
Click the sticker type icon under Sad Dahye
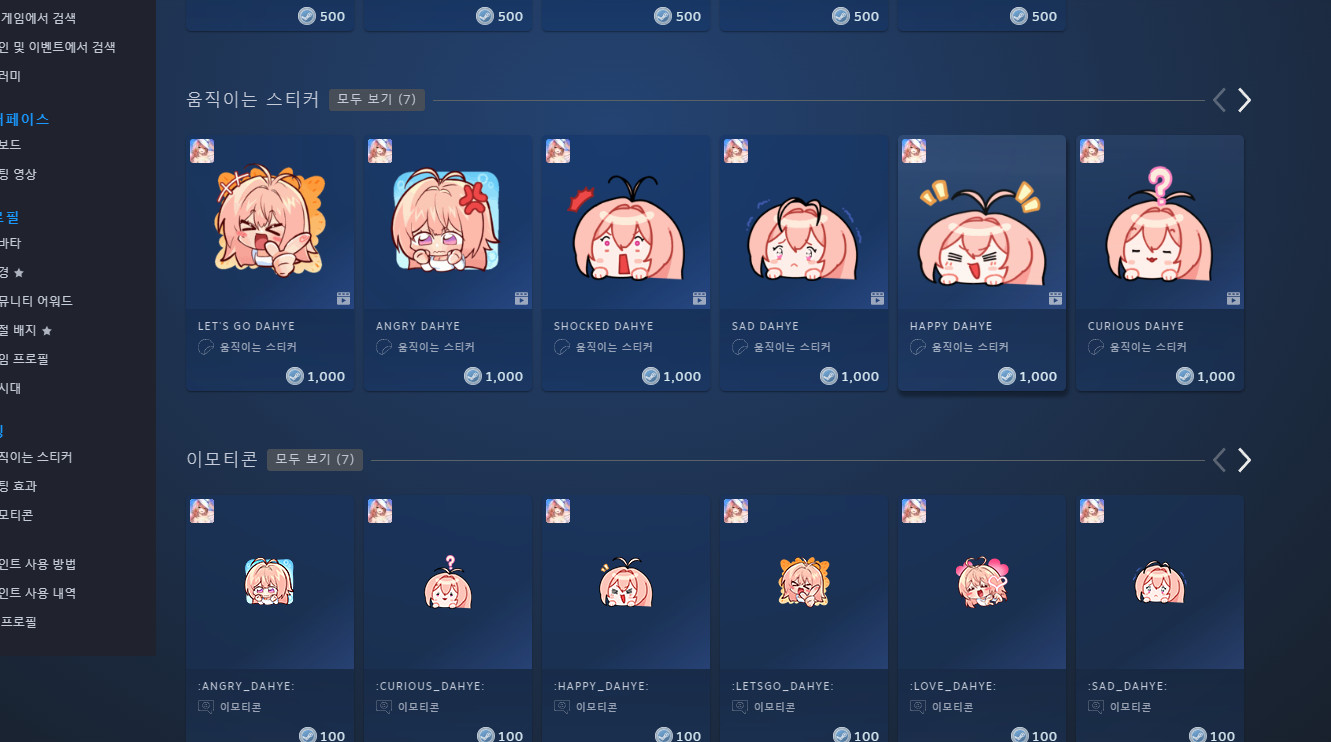[x=740, y=347]
